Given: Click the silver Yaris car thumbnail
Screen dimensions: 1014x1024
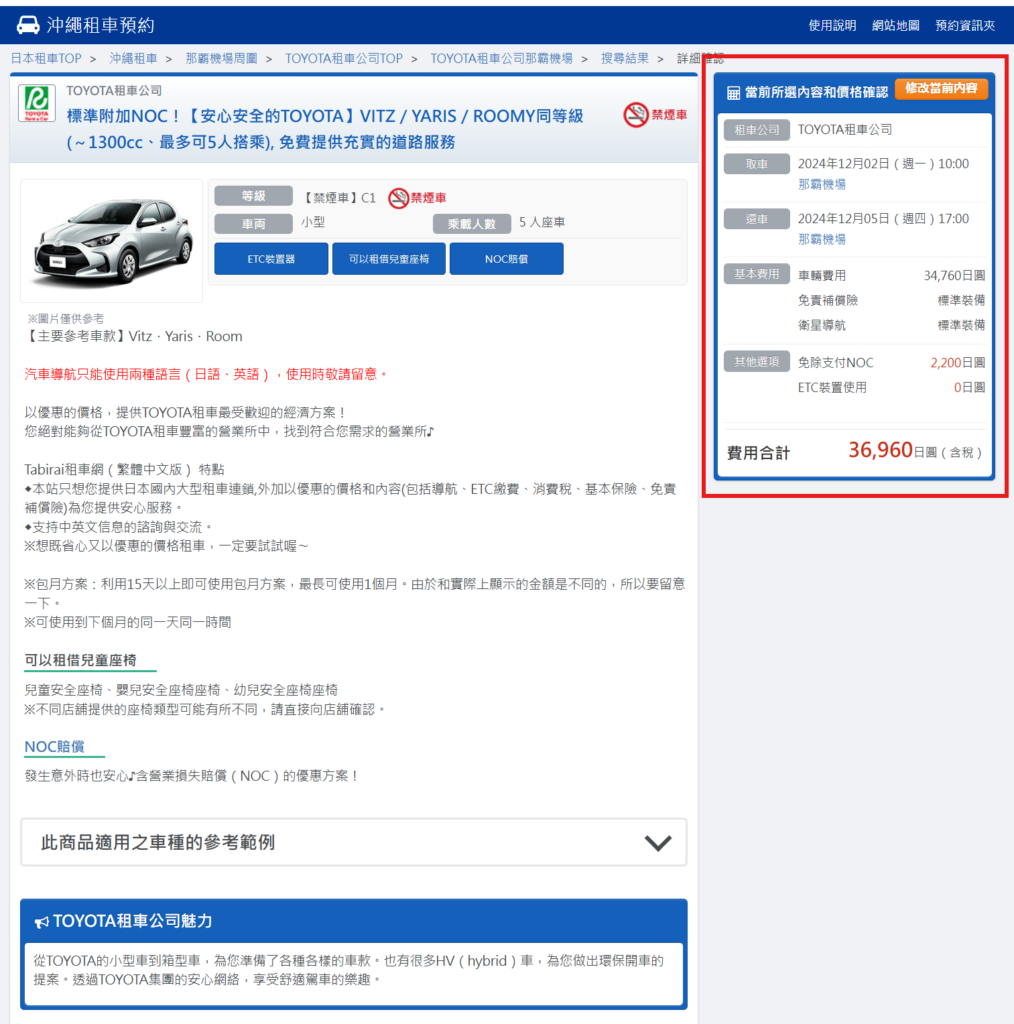Looking at the screenshot, I should (112, 240).
